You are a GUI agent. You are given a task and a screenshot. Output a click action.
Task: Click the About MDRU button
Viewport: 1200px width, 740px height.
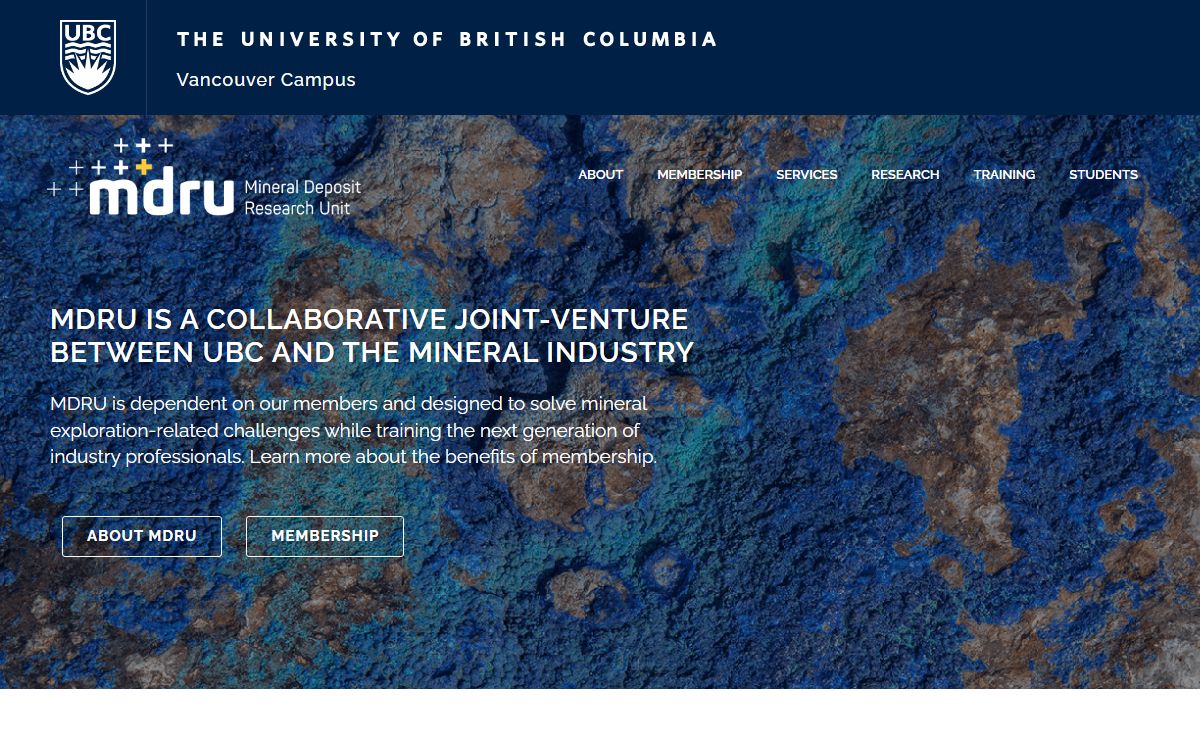pos(142,536)
